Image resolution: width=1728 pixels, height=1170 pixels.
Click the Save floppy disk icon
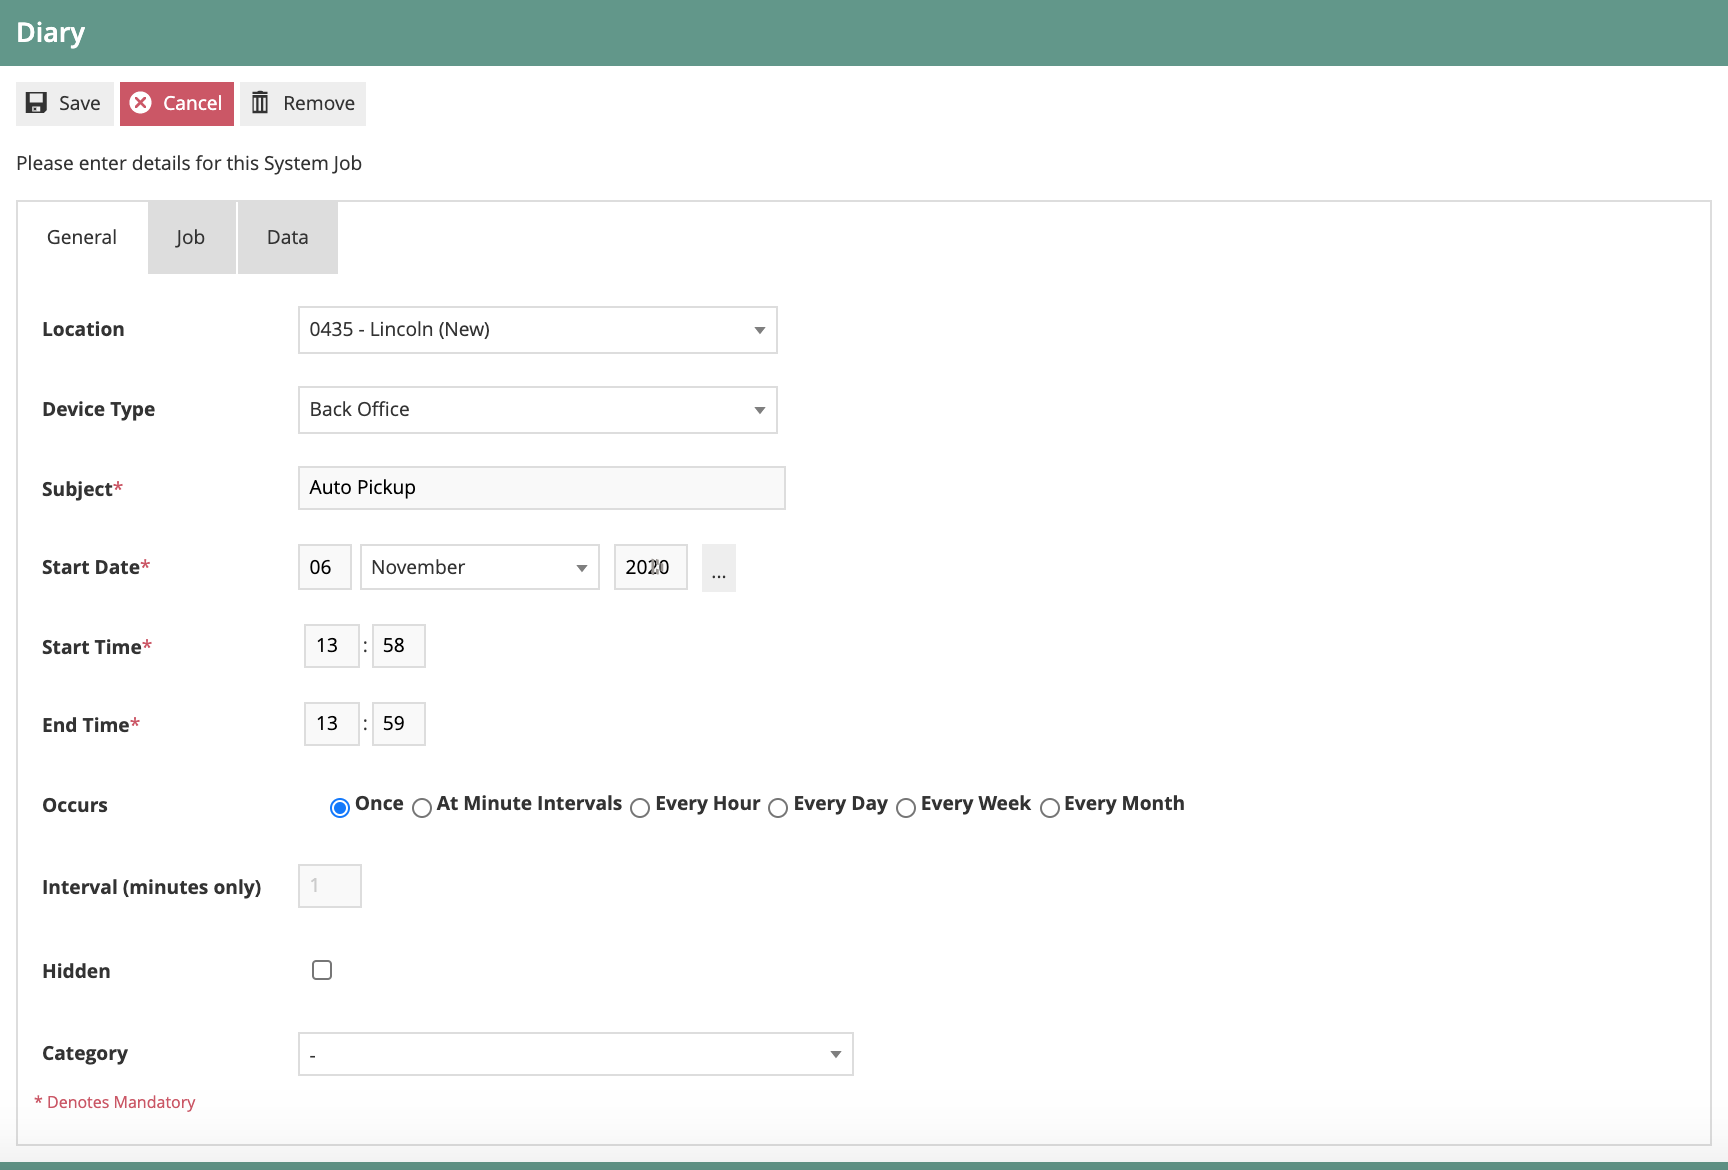[36, 103]
